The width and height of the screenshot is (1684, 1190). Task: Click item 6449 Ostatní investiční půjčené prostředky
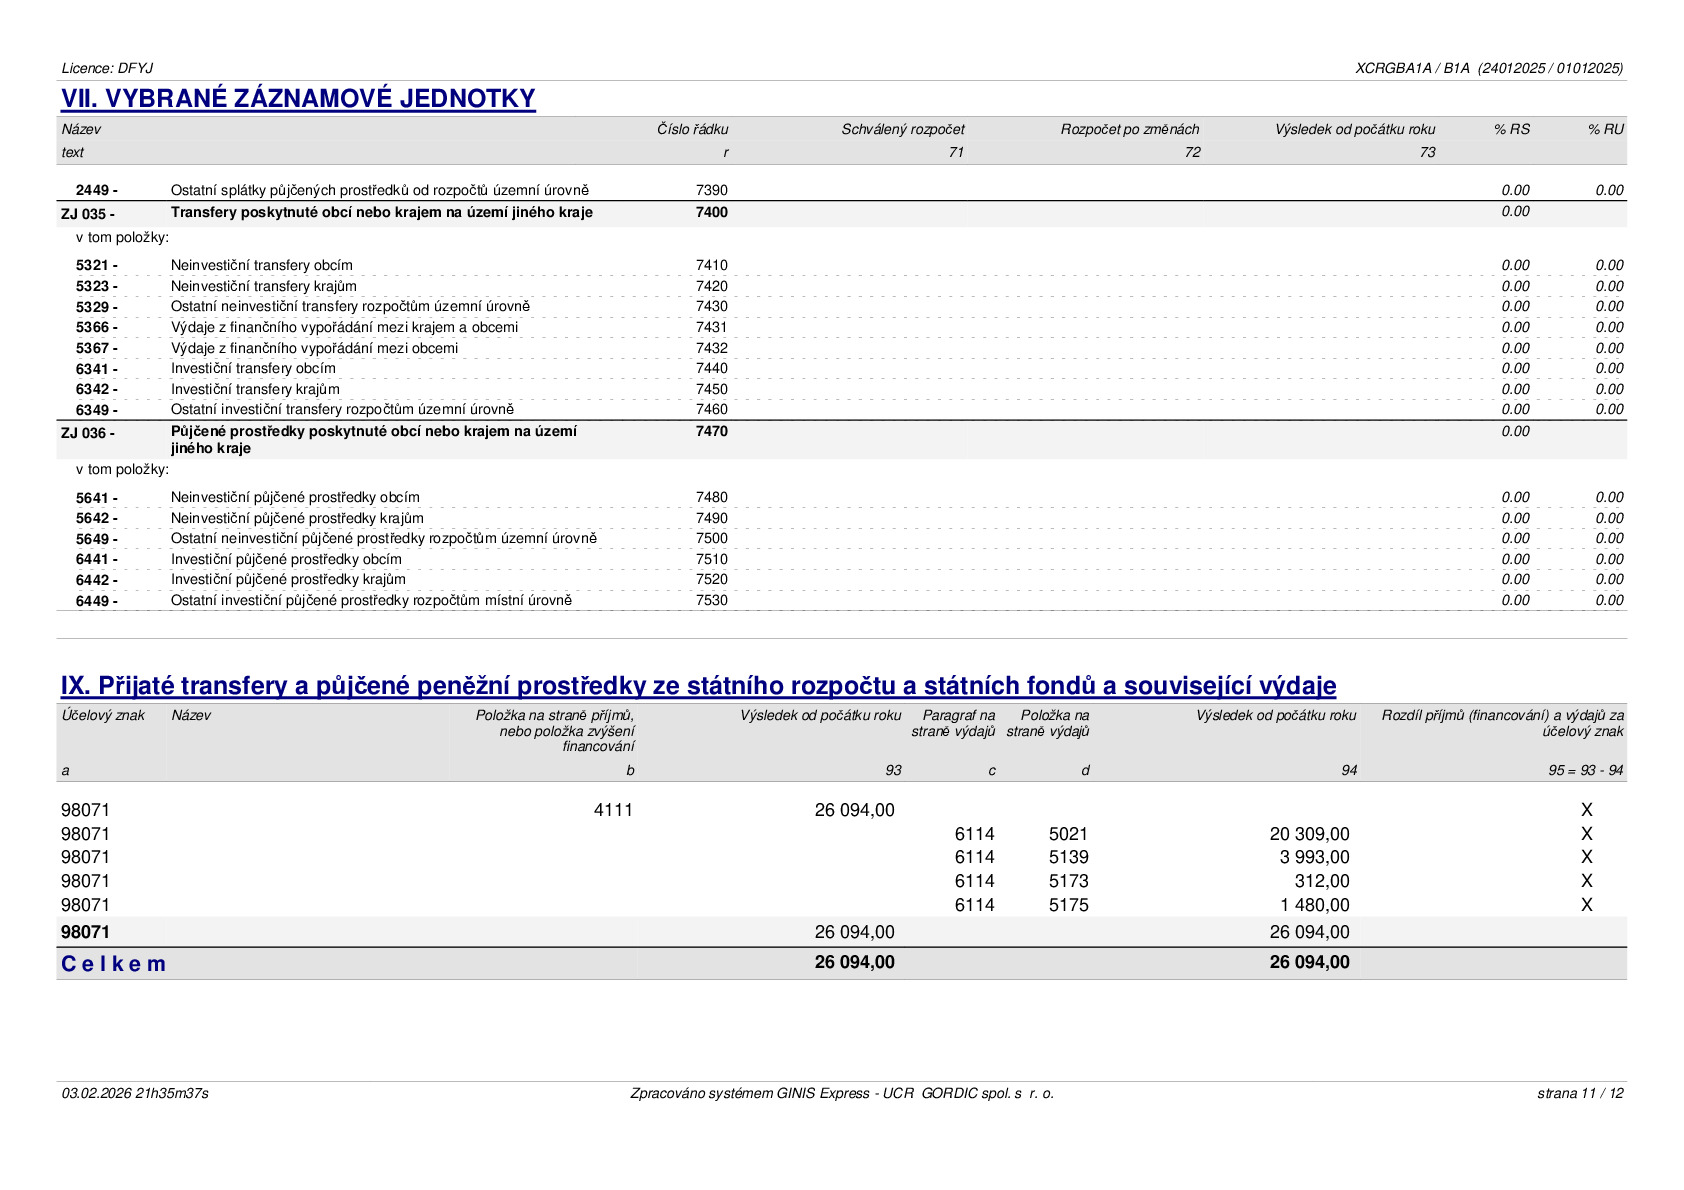click(x=371, y=600)
